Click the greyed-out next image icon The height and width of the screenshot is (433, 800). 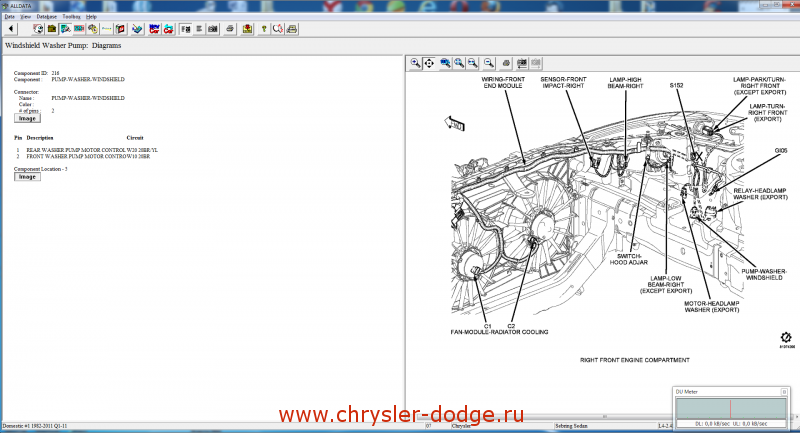(x=535, y=63)
